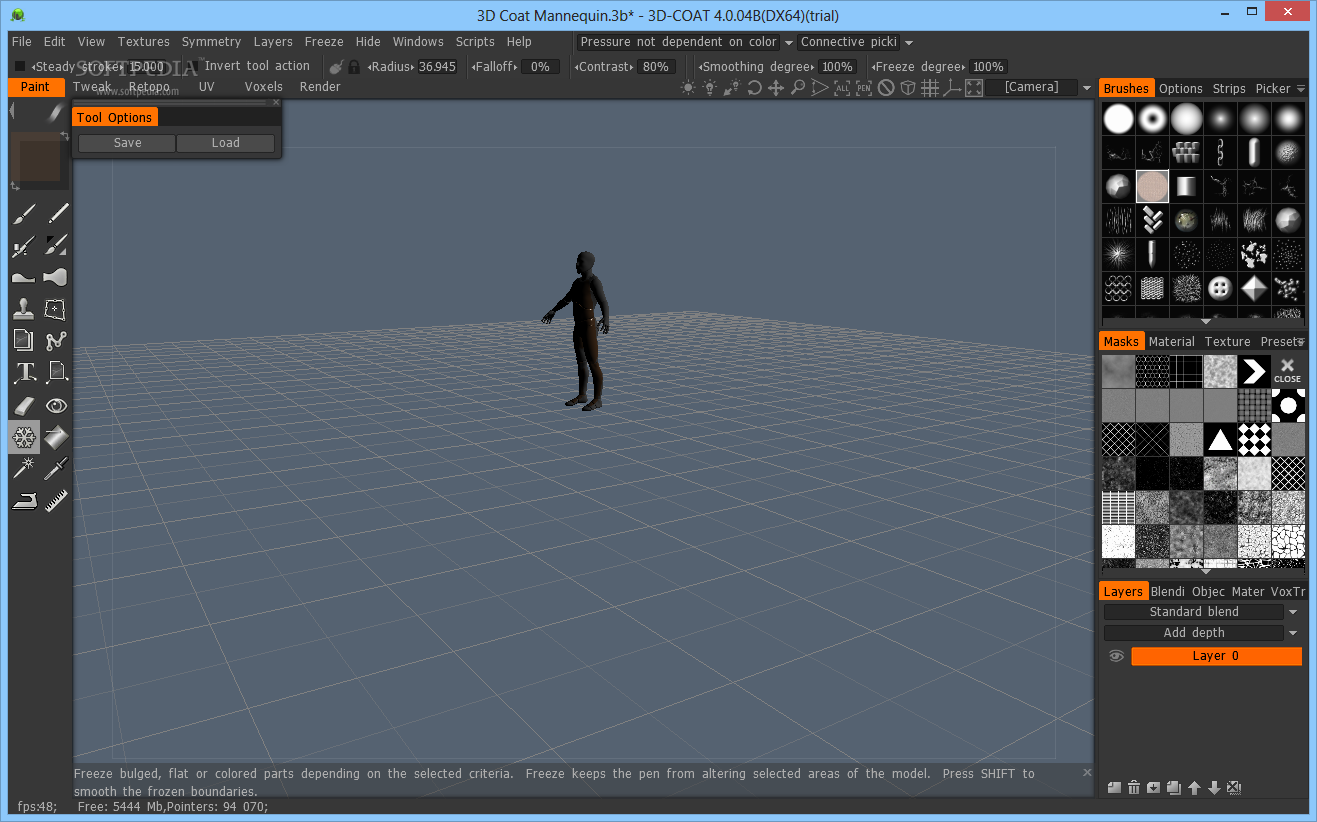This screenshot has width=1317, height=822.
Task: Click the perspective cube icon
Action: pos(908,88)
